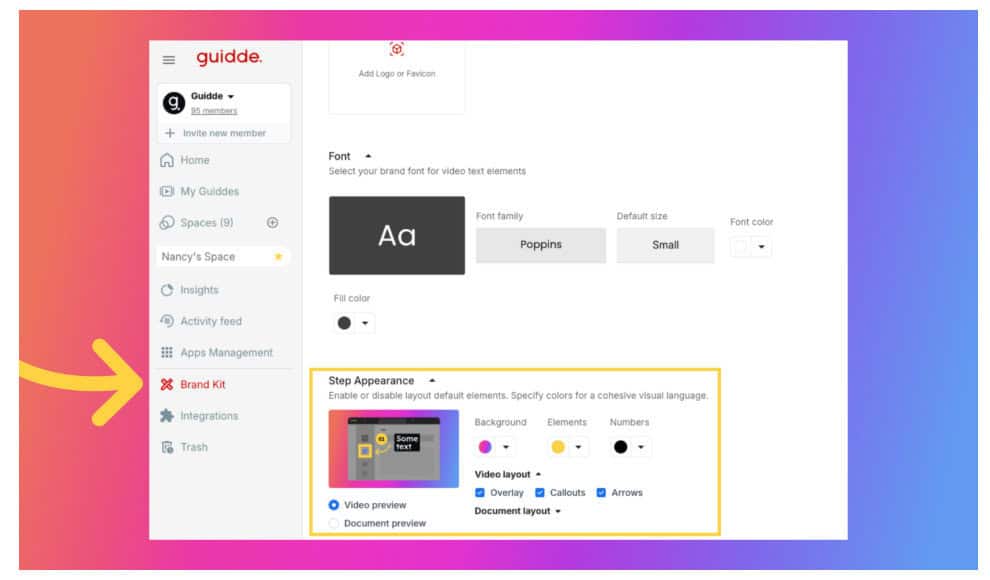The height and width of the screenshot is (580, 990).
Task: Click the black Numbers color swatch
Action: (621, 447)
